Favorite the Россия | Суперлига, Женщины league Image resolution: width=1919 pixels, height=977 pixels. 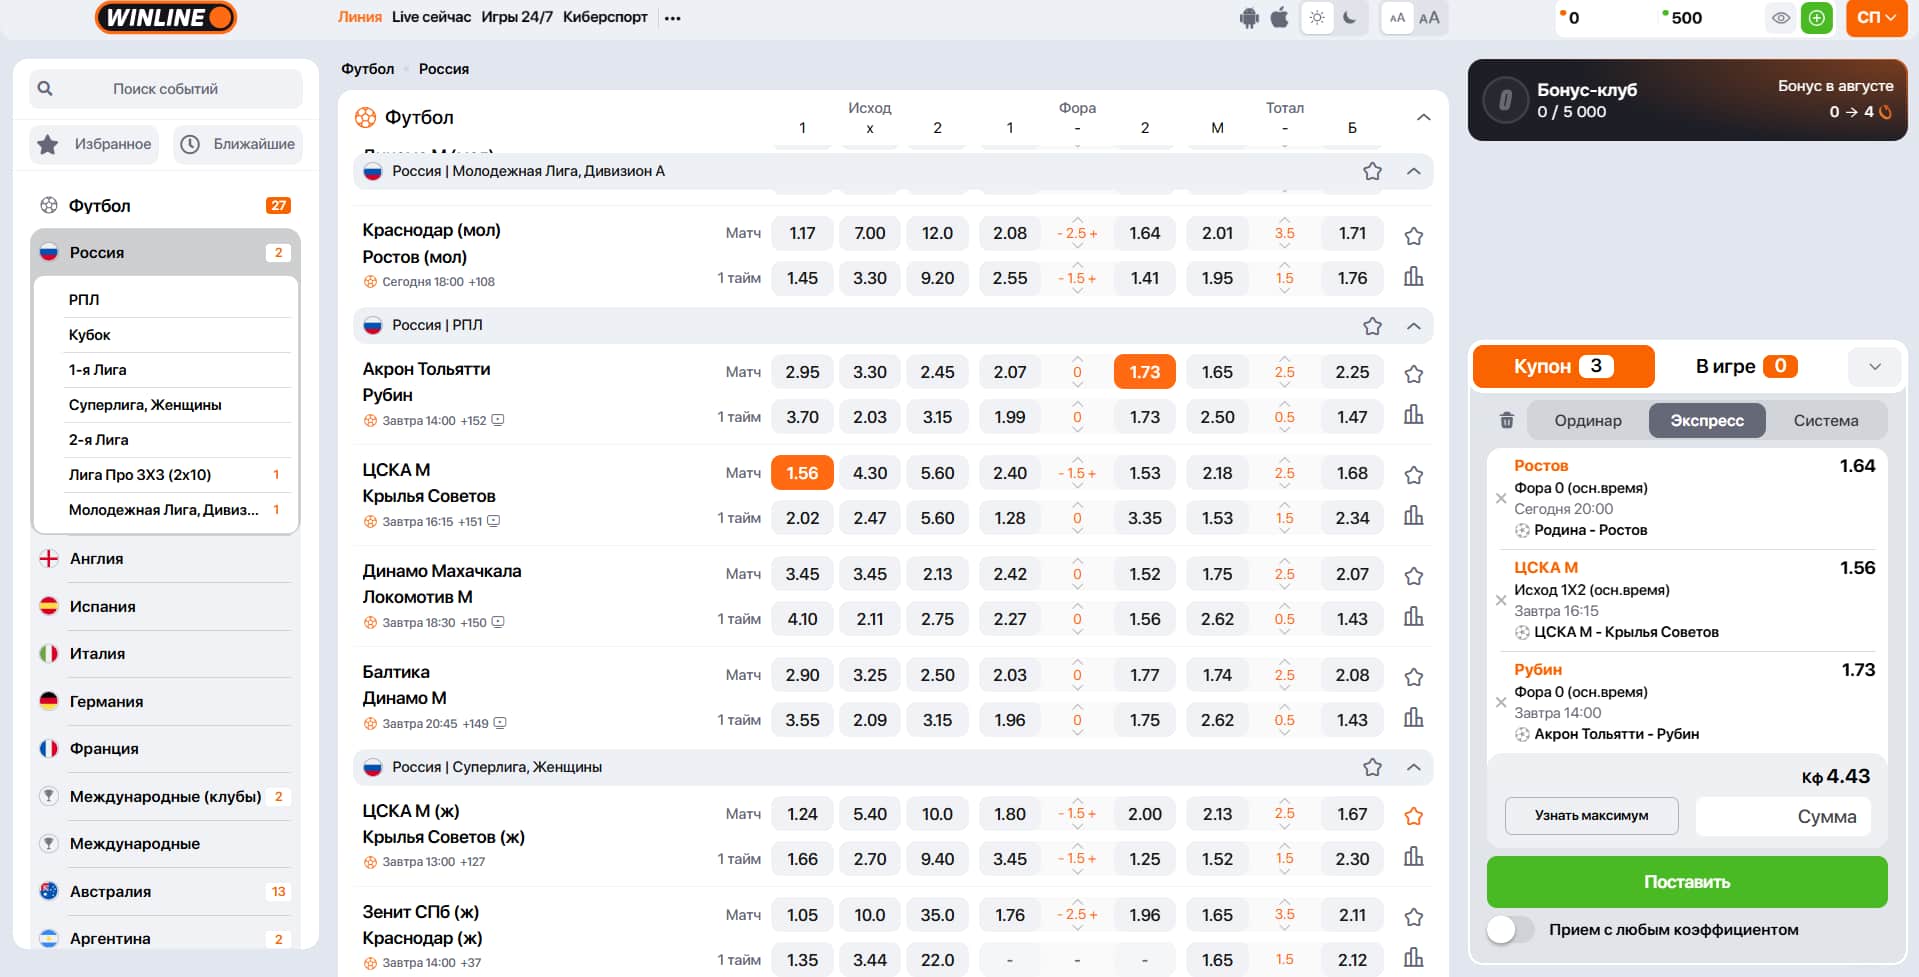point(1372,767)
